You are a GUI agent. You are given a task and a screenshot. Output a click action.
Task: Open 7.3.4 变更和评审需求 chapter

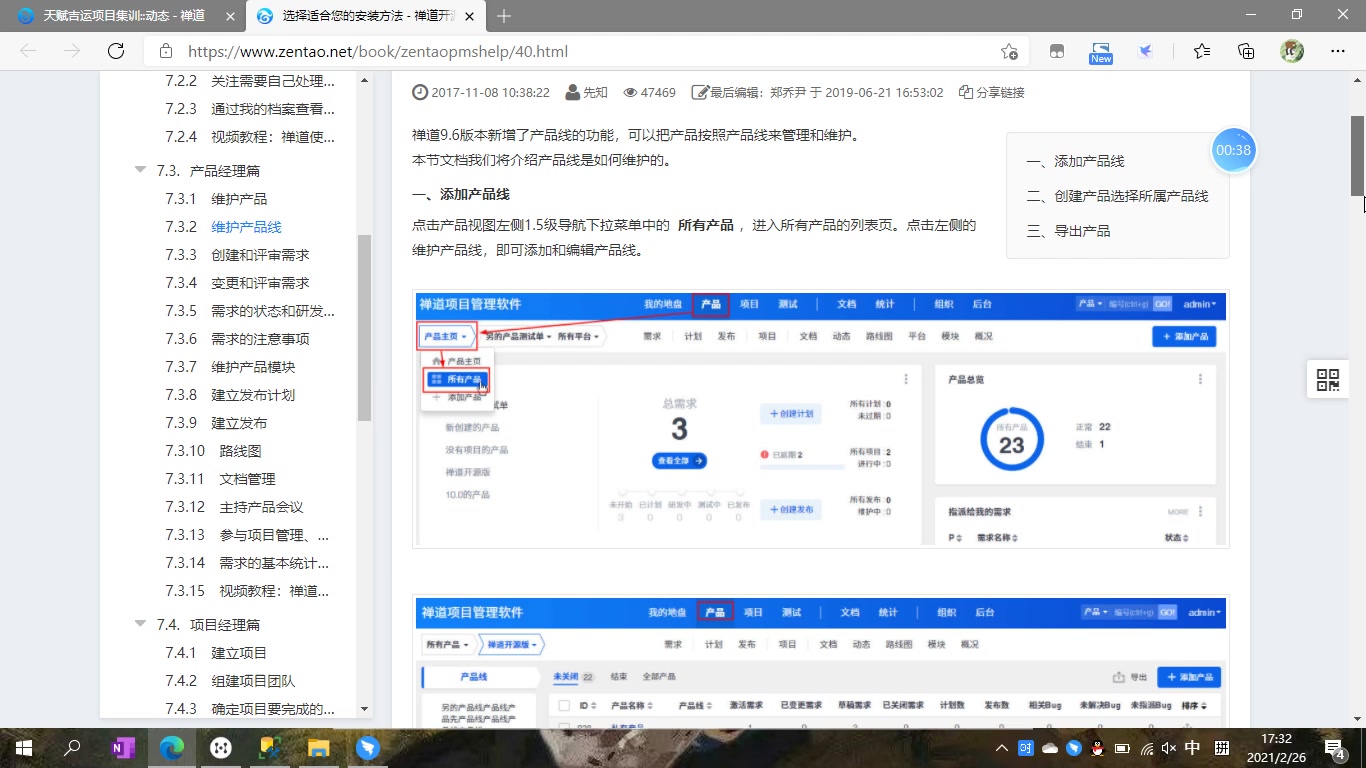(x=237, y=283)
